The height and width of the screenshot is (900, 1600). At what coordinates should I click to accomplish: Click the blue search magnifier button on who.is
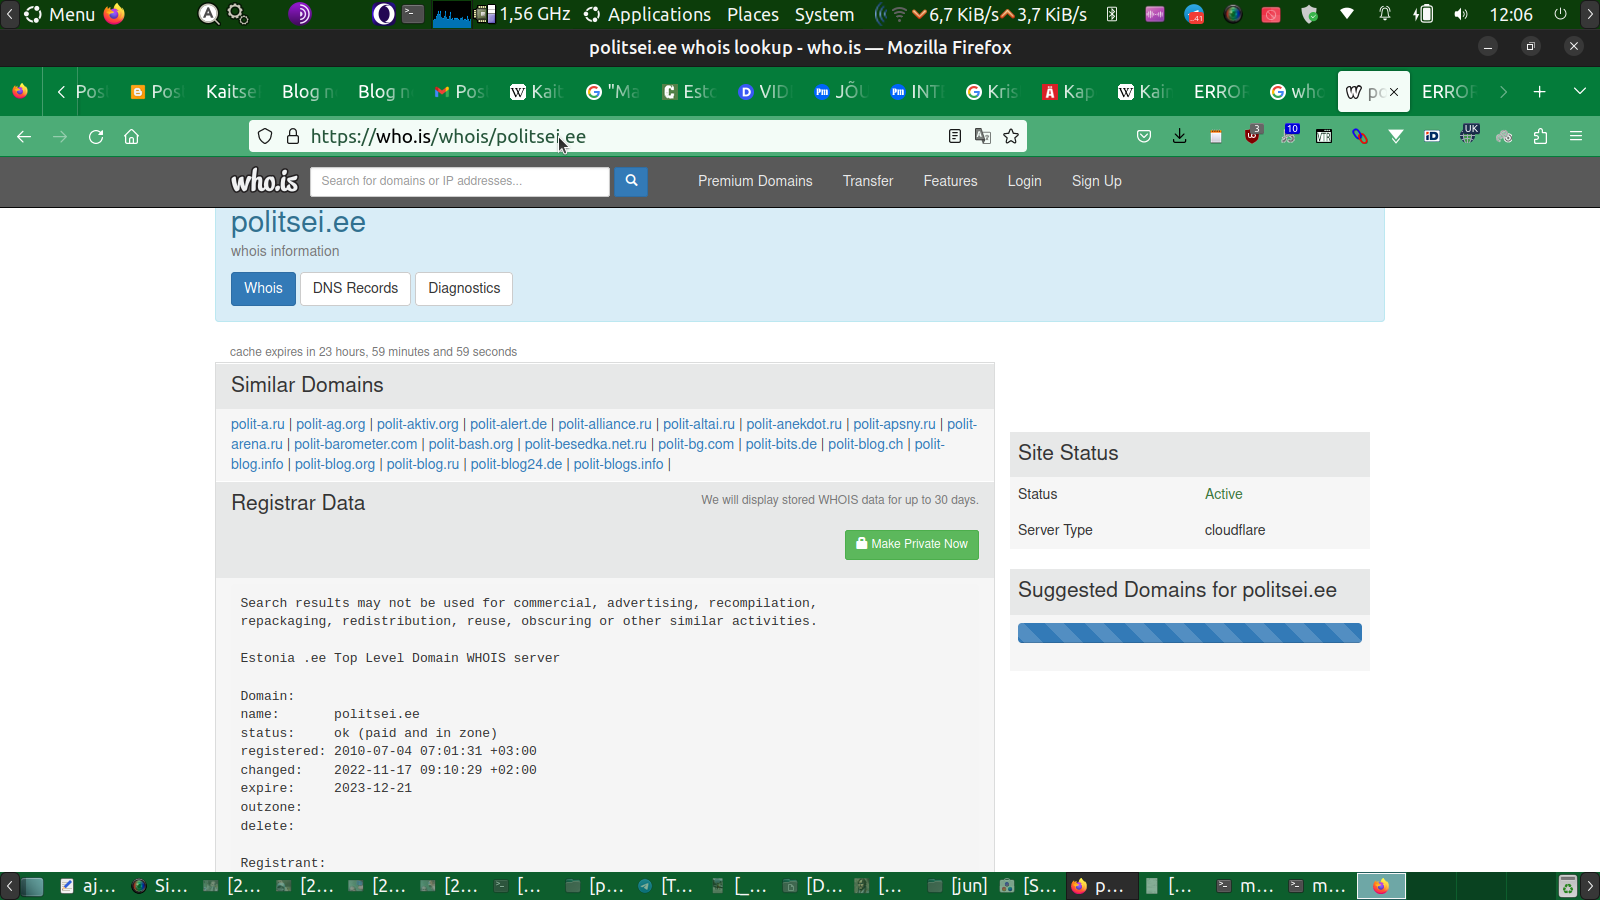click(631, 181)
